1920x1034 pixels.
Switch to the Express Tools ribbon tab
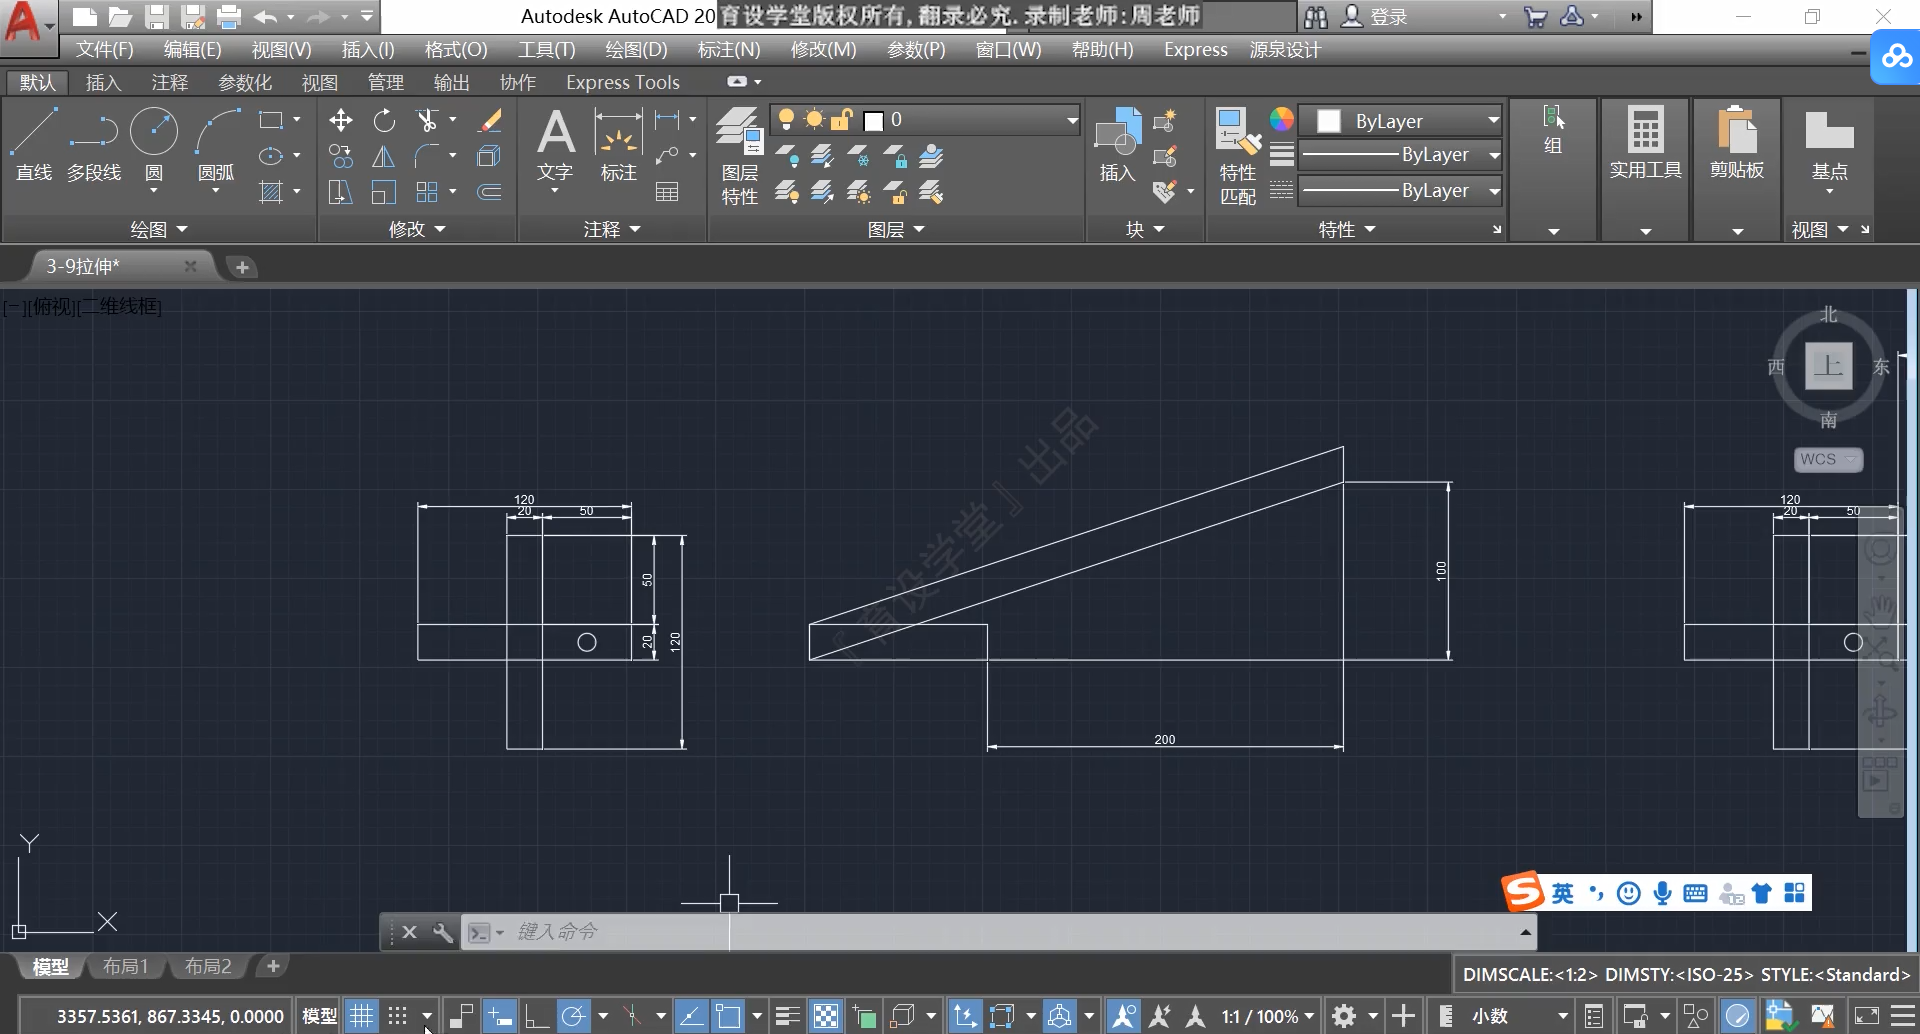click(622, 82)
